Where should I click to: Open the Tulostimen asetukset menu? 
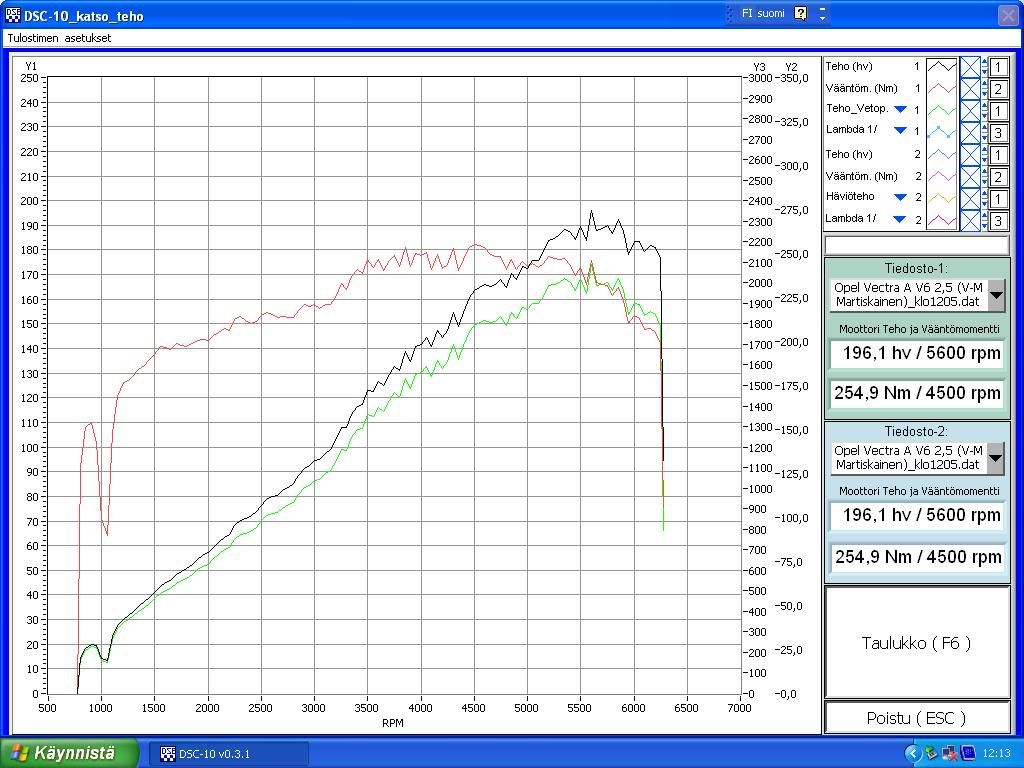pyautogui.click(x=59, y=38)
